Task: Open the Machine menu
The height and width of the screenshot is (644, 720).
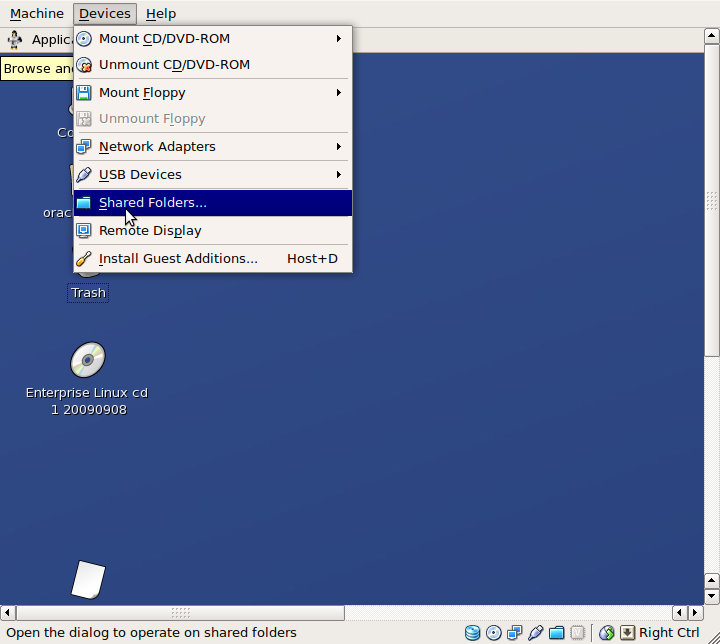Action: pos(37,14)
